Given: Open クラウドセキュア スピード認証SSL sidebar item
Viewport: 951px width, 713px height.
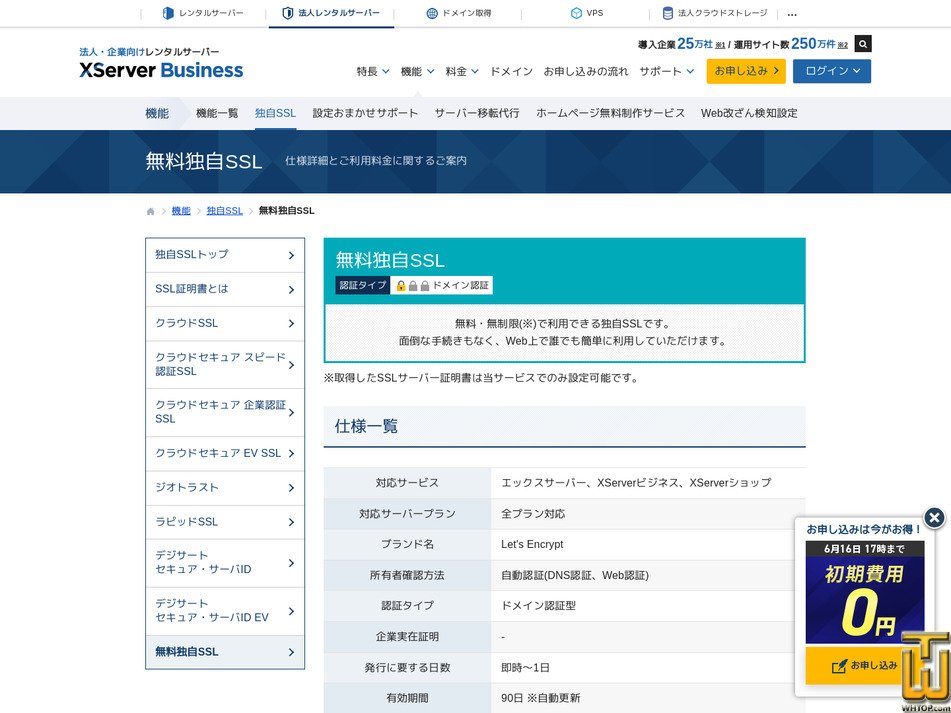Looking at the screenshot, I should pyautogui.click(x=225, y=364).
